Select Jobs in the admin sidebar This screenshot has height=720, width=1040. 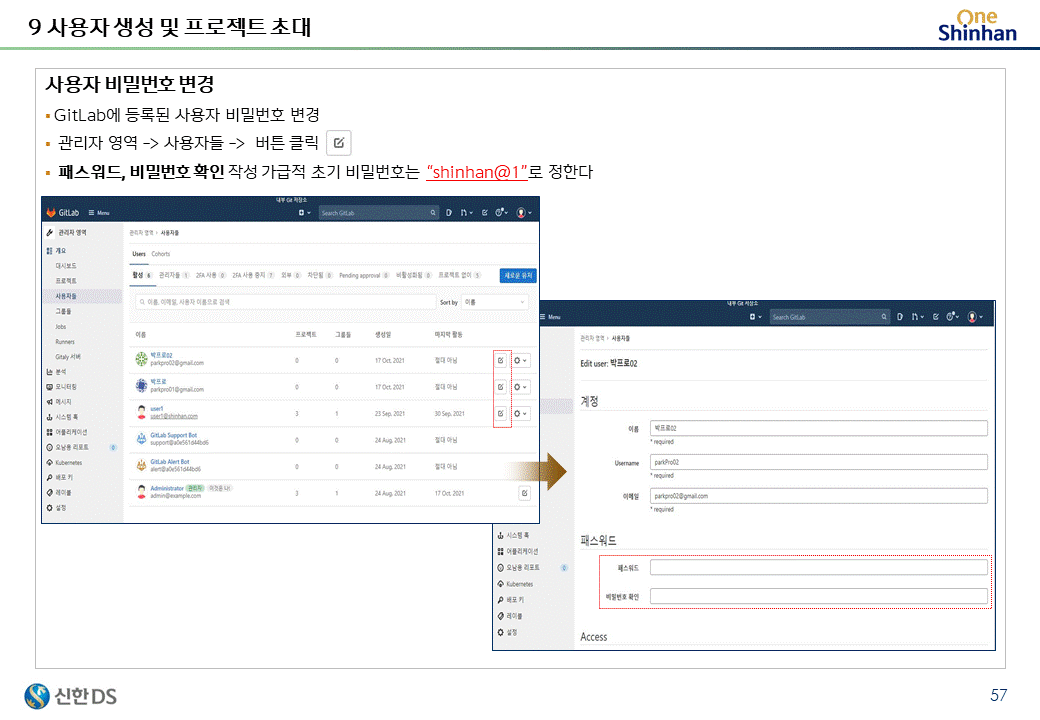[x=61, y=327]
